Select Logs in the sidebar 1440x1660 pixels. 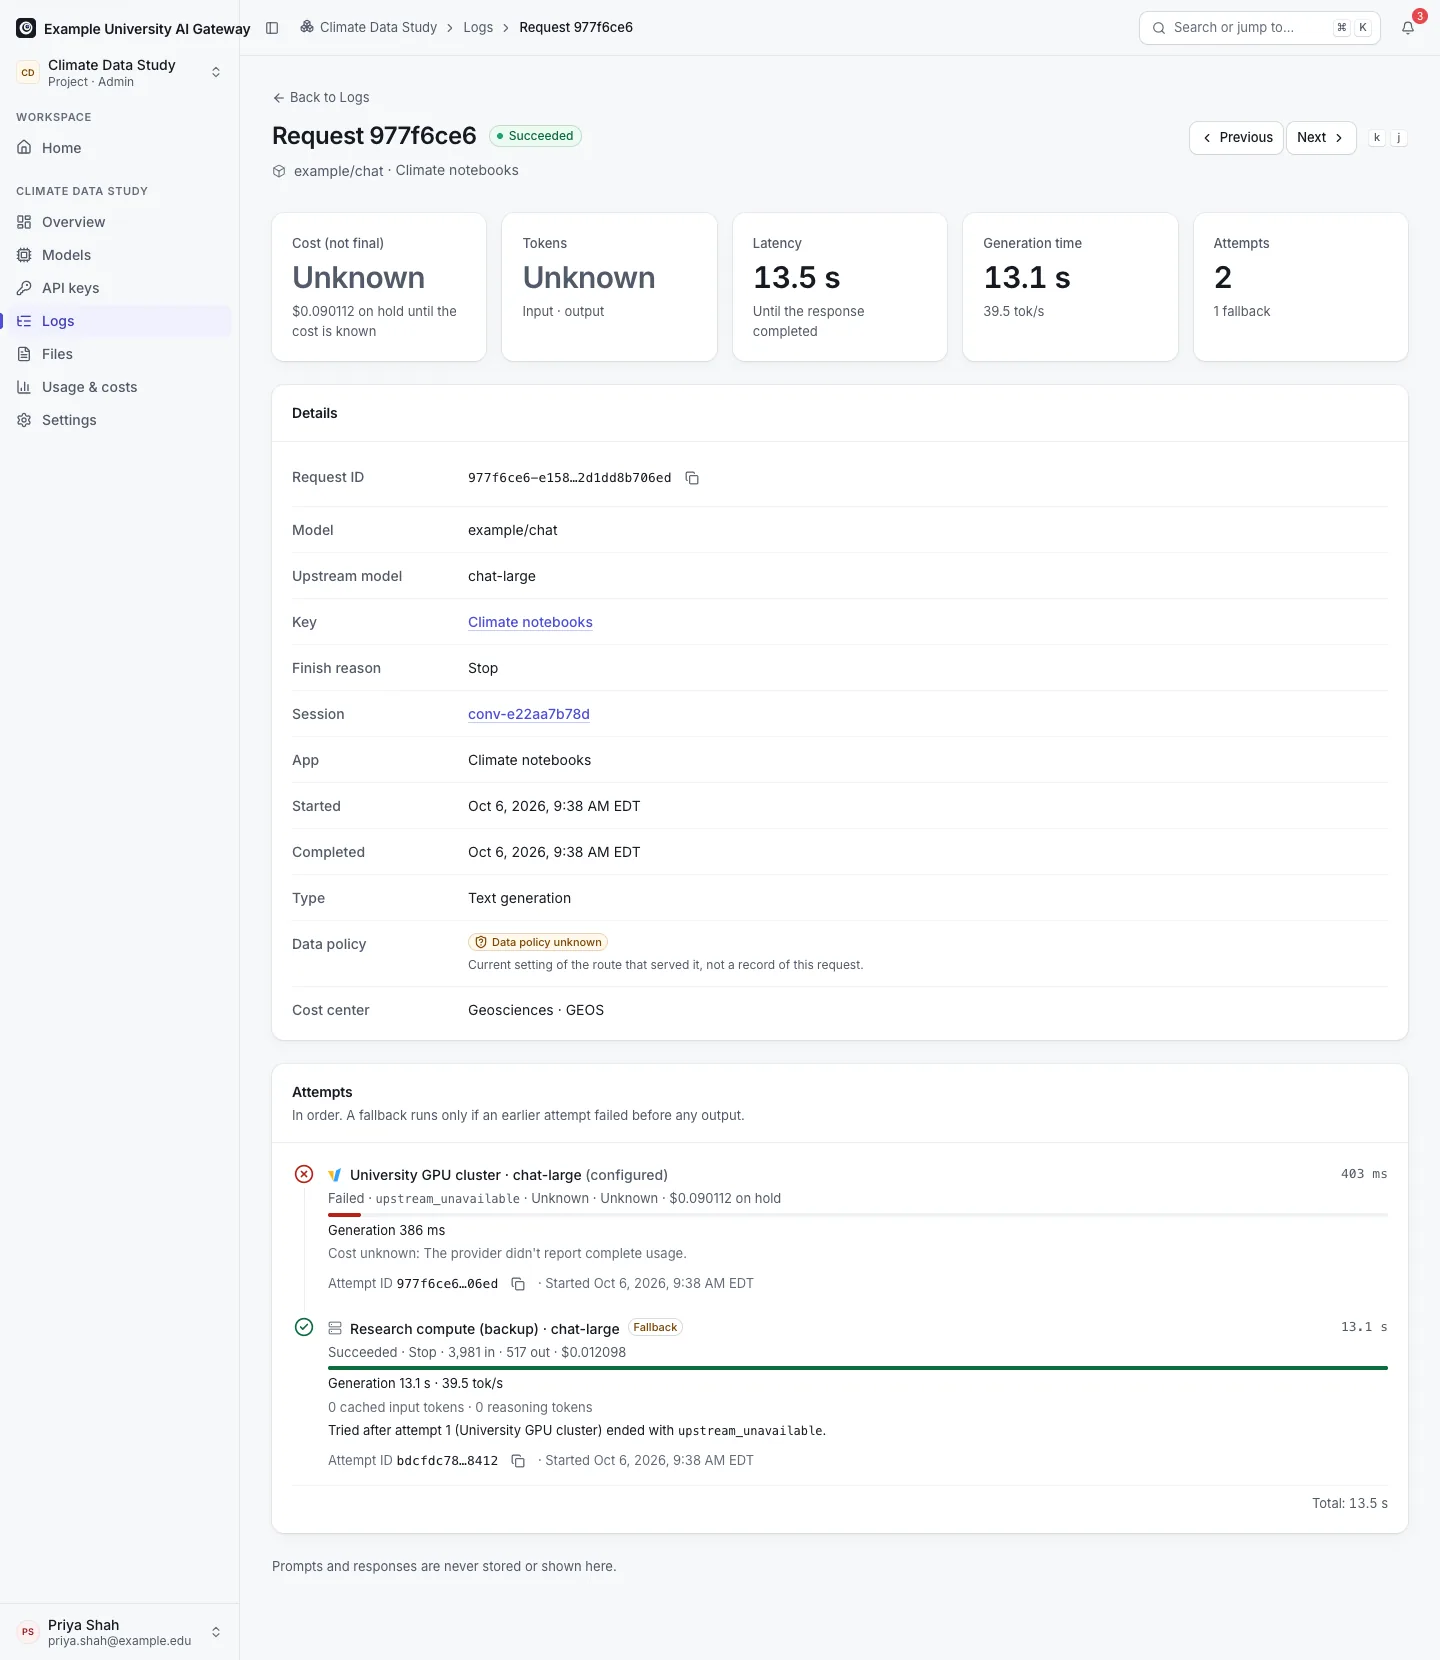pos(120,321)
